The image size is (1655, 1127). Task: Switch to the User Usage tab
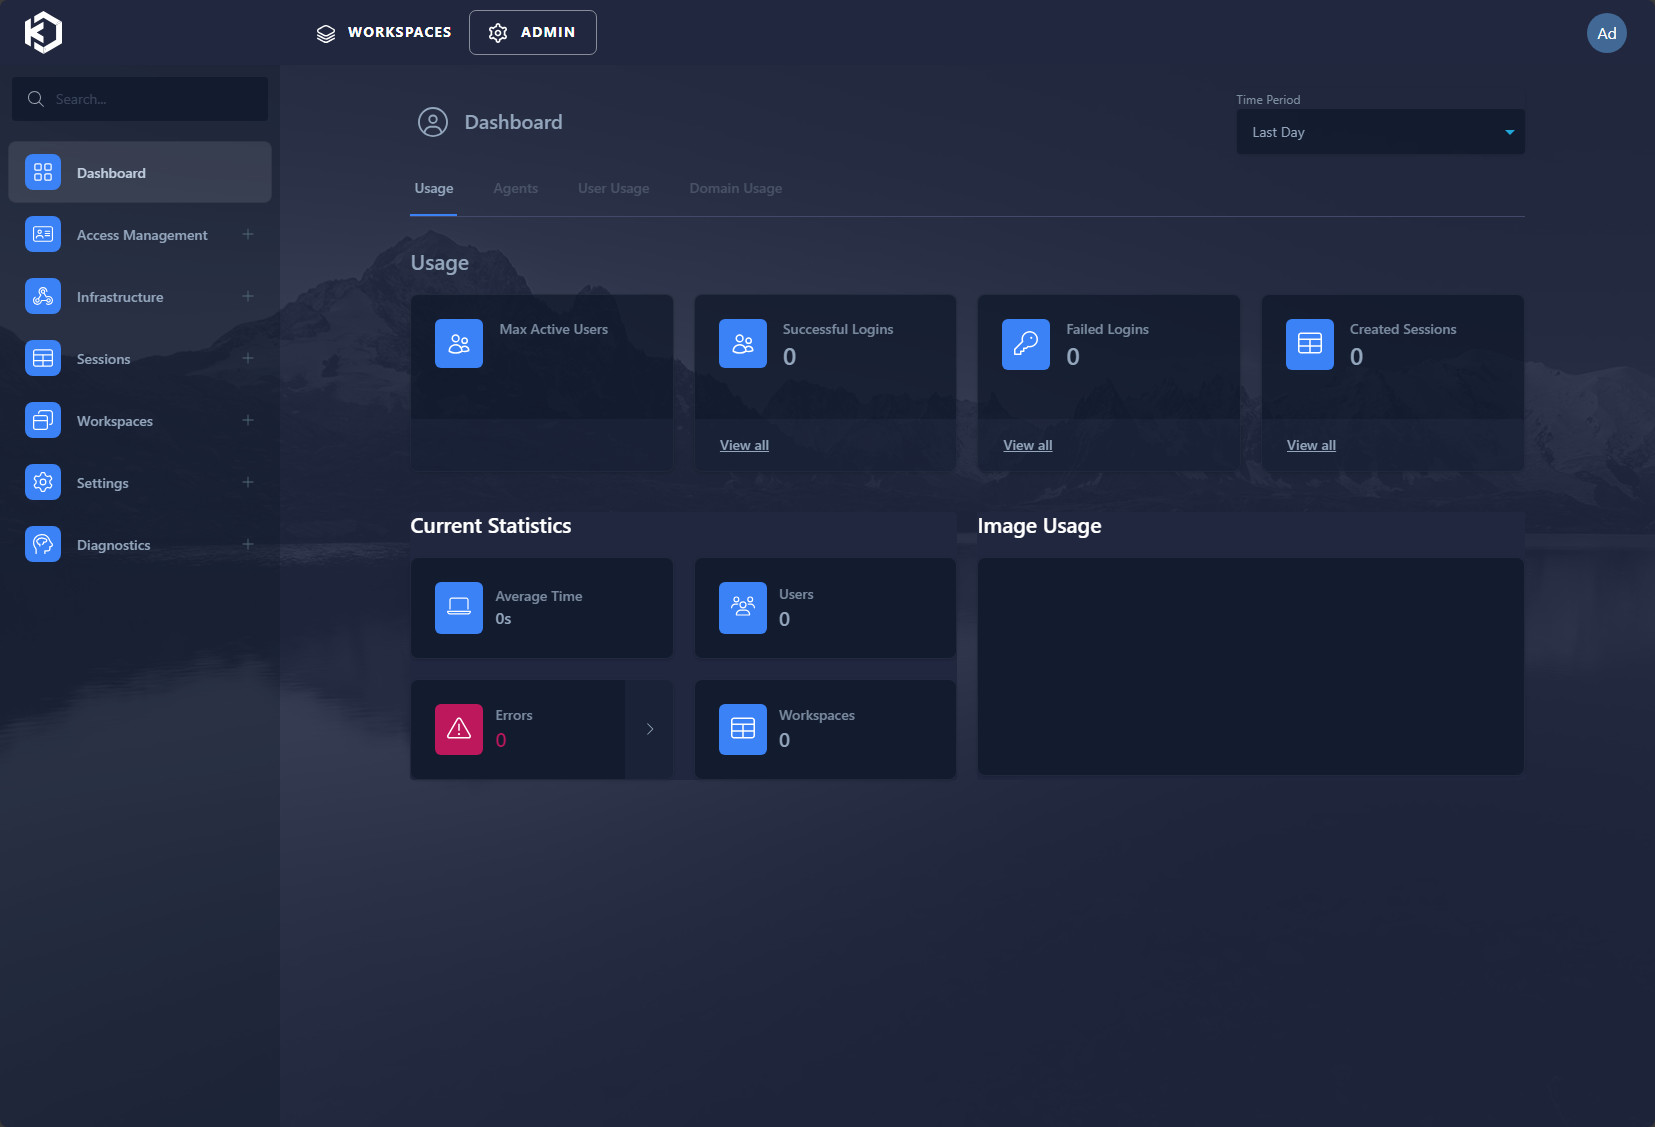614,188
